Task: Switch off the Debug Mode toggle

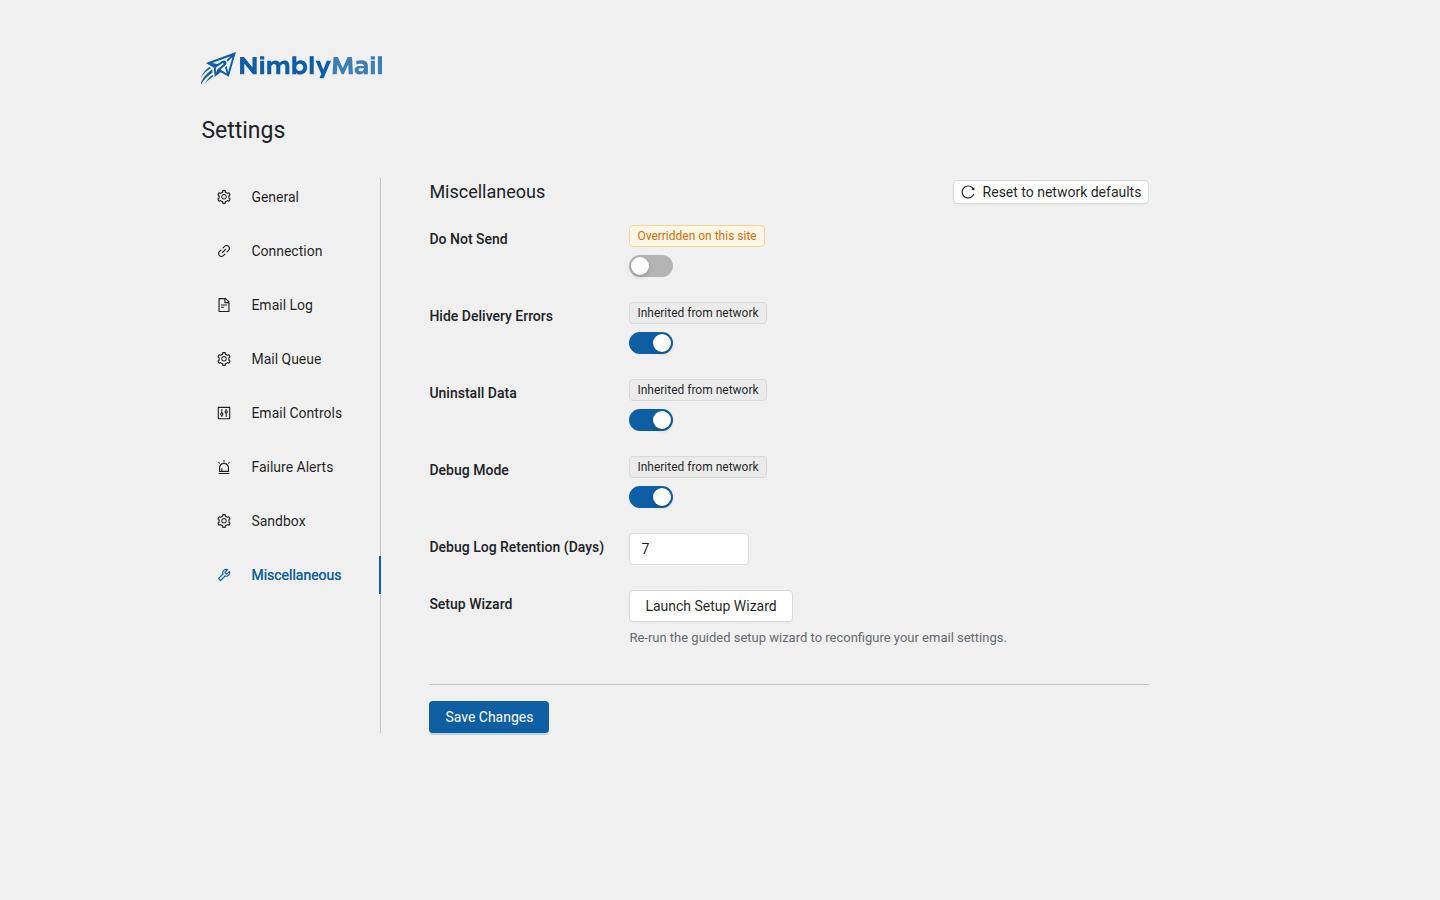Action: (x=651, y=497)
